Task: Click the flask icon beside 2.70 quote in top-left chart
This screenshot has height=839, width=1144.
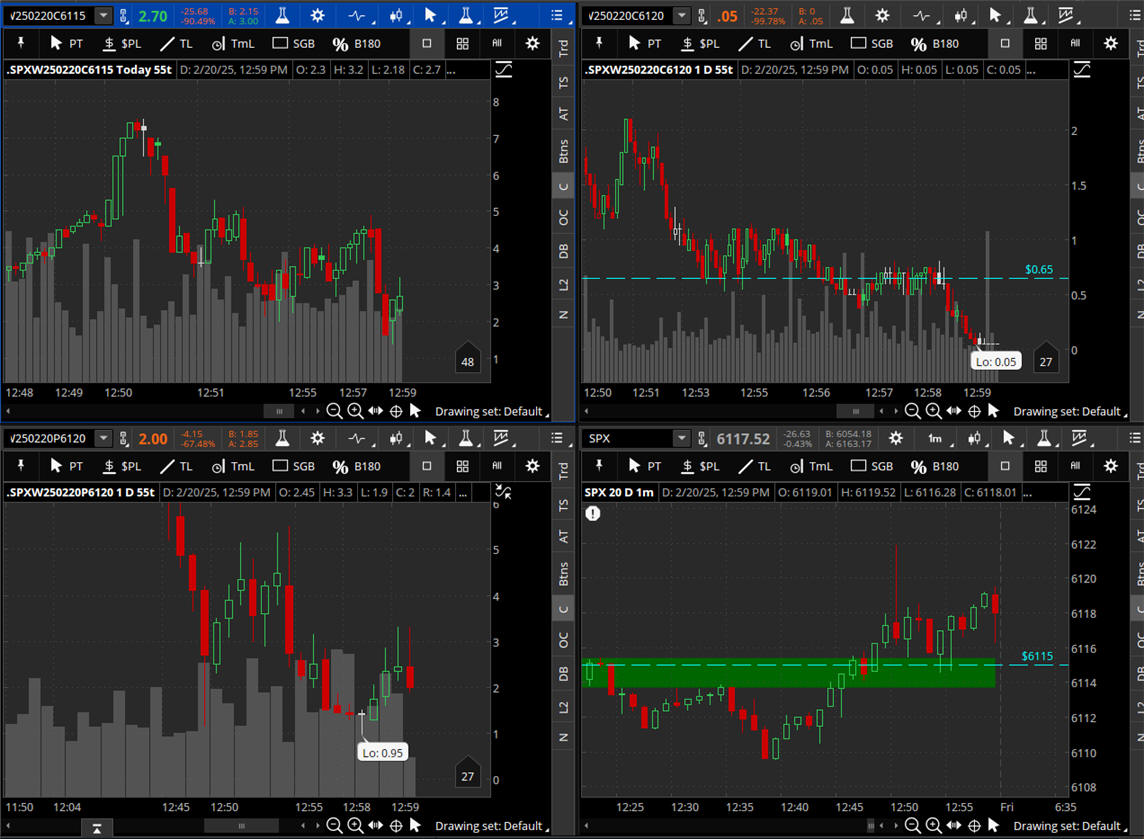Action: click(284, 16)
